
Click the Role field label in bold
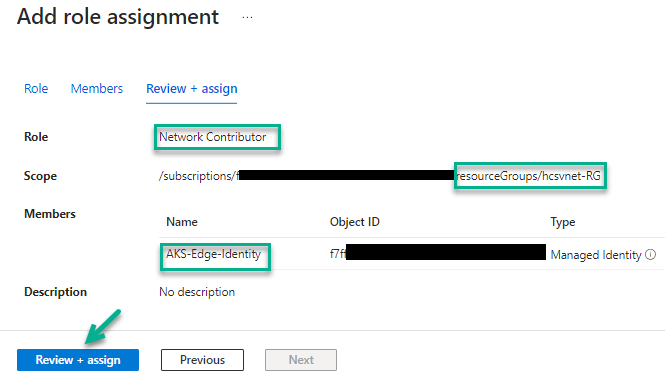click(36, 137)
